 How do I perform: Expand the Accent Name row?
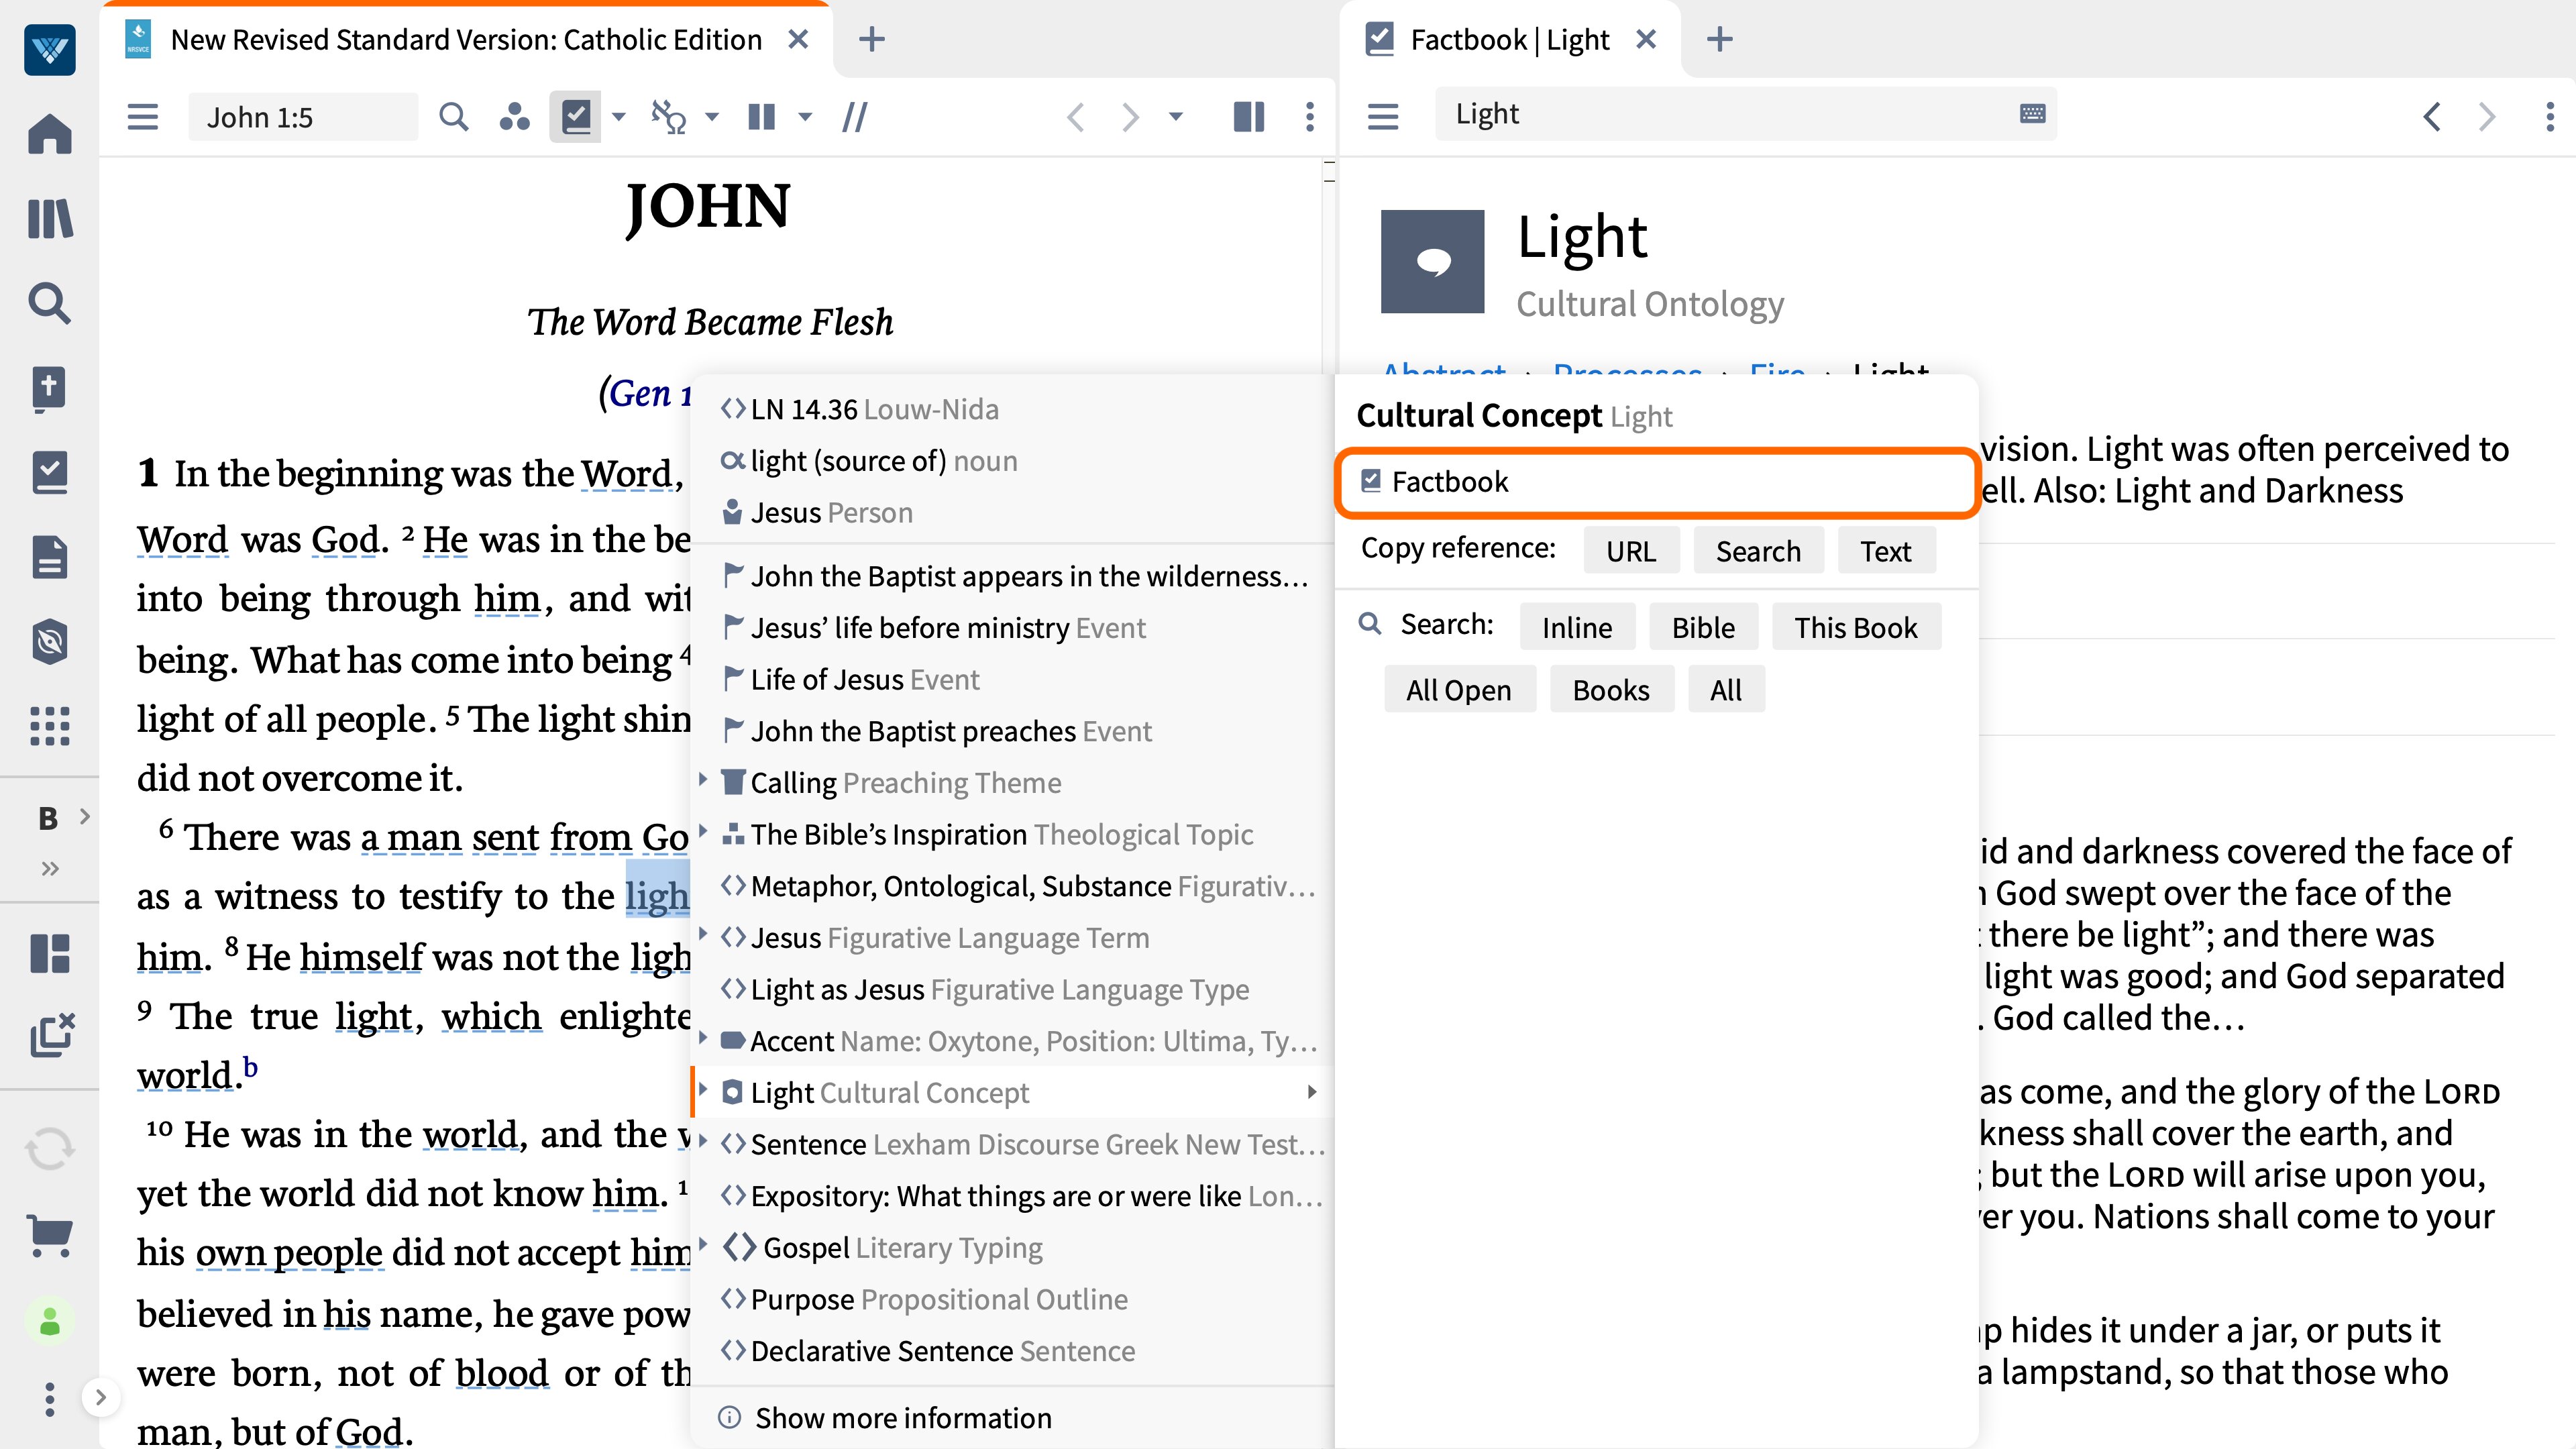pyautogui.click(x=703, y=1037)
